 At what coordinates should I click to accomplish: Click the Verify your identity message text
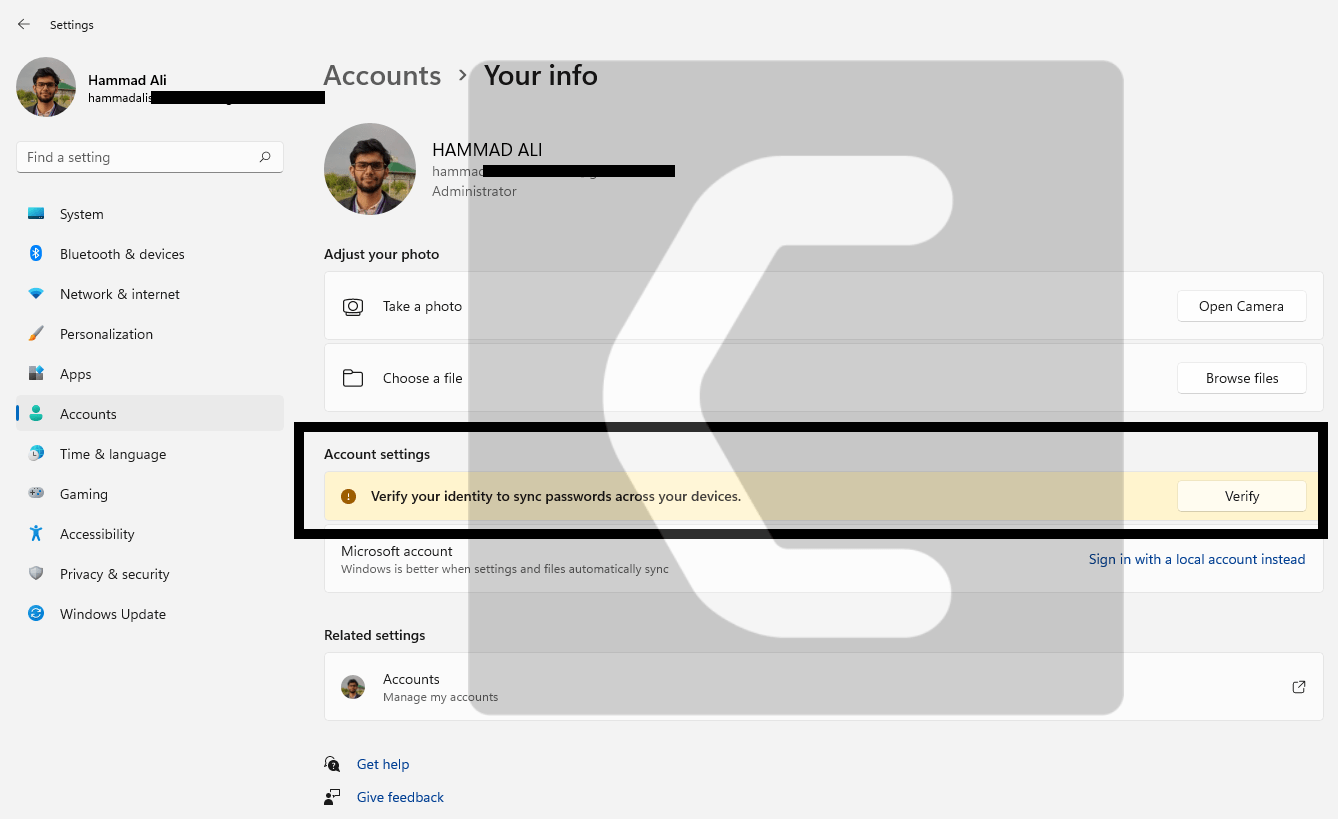[556, 496]
